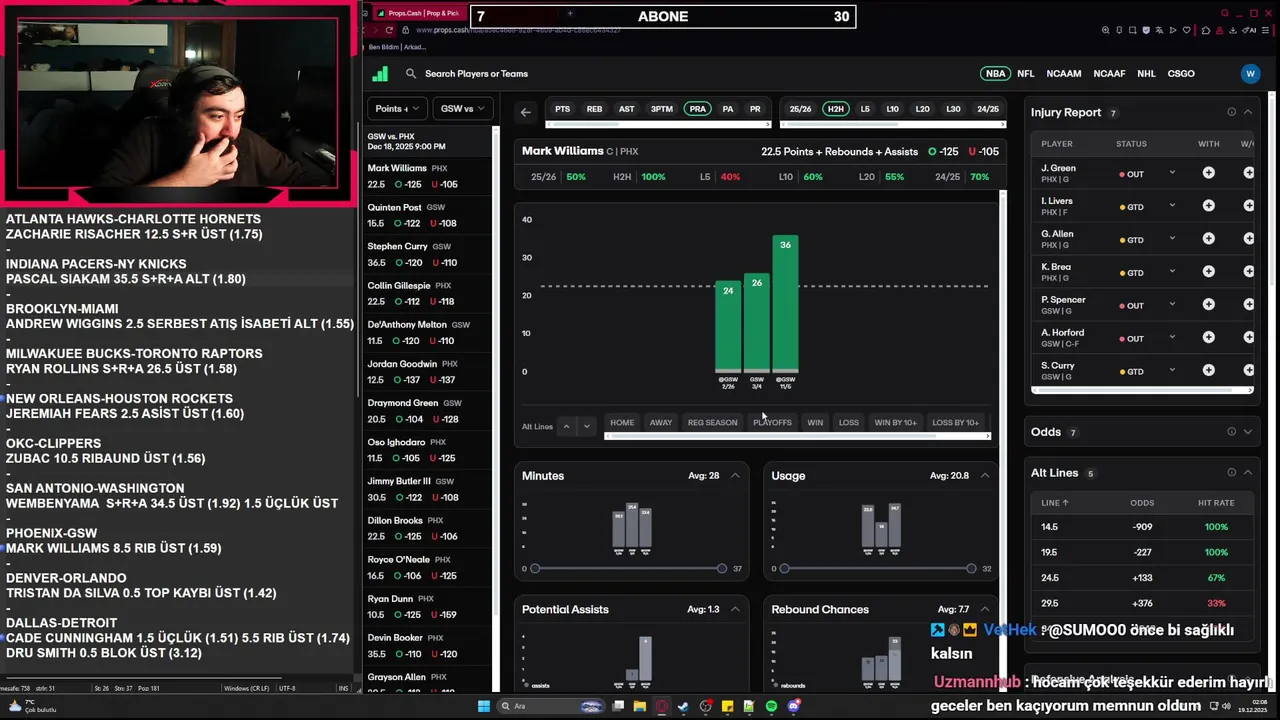Click the Windows taskbar search box

tap(551, 706)
